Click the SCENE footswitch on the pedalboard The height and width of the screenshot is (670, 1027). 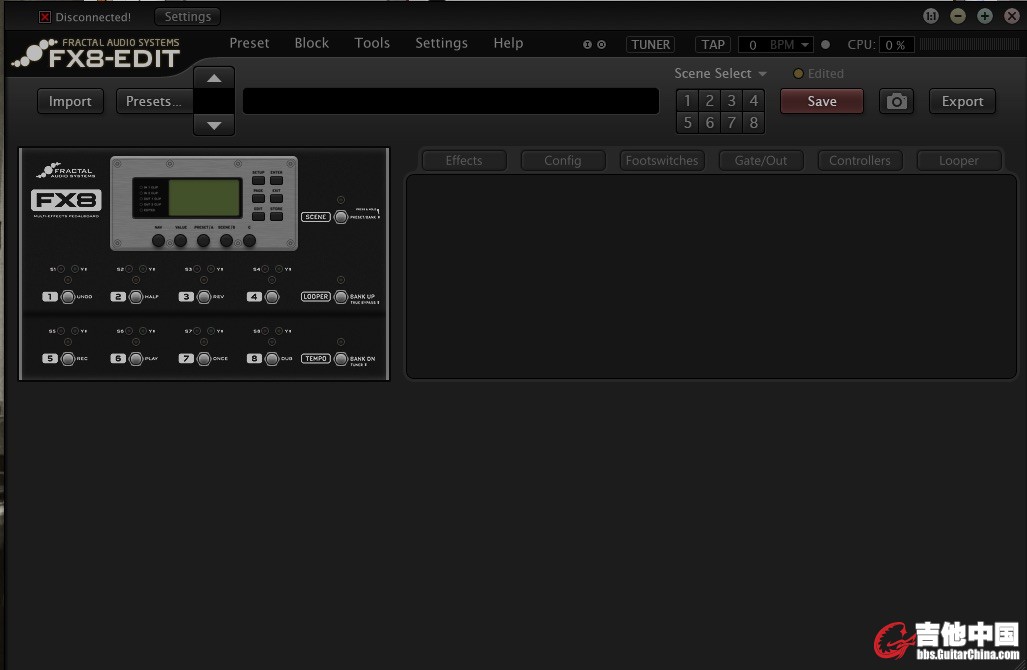click(x=341, y=217)
